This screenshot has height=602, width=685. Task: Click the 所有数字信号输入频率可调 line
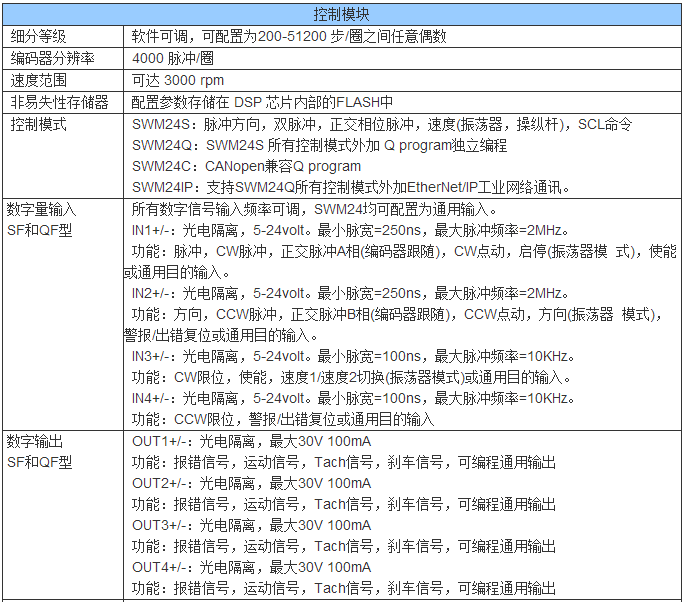pyautogui.click(x=315, y=209)
